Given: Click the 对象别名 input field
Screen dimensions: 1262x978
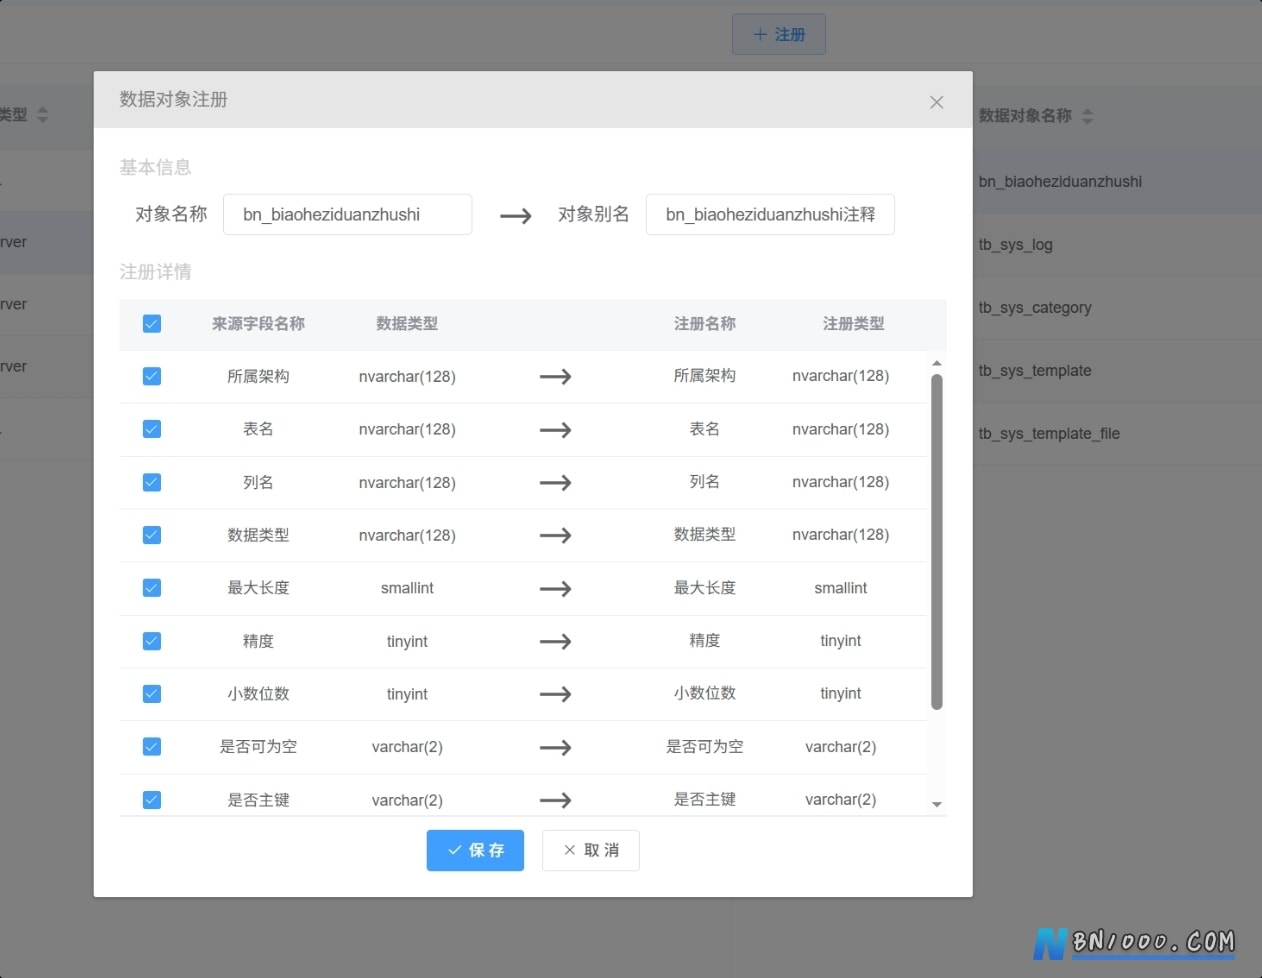Looking at the screenshot, I should pos(770,214).
